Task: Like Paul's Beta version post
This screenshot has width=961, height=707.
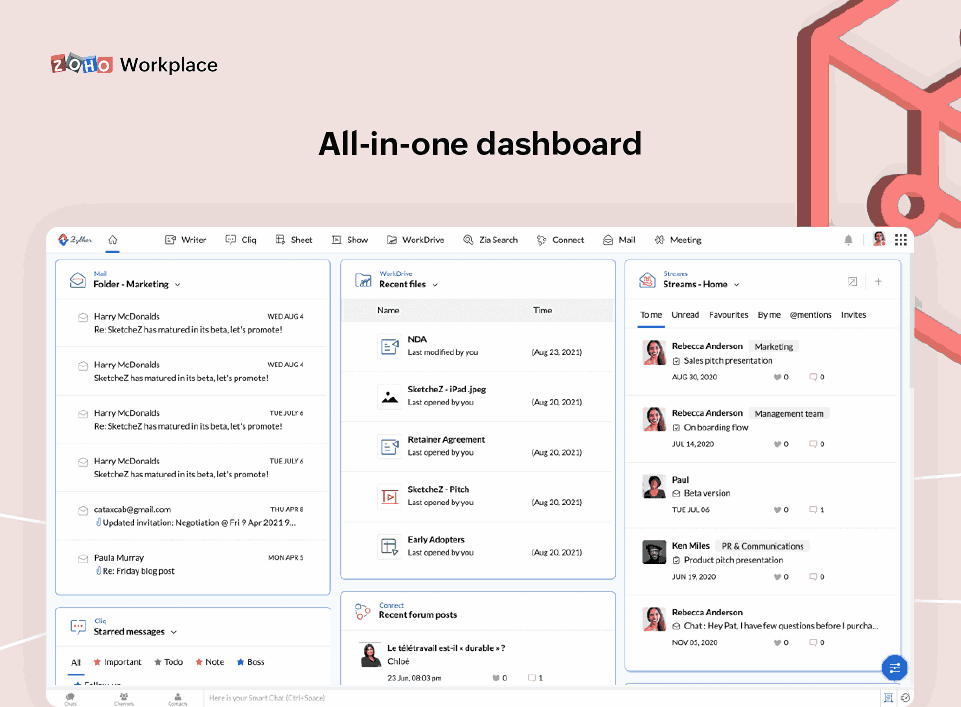Action: (x=777, y=510)
